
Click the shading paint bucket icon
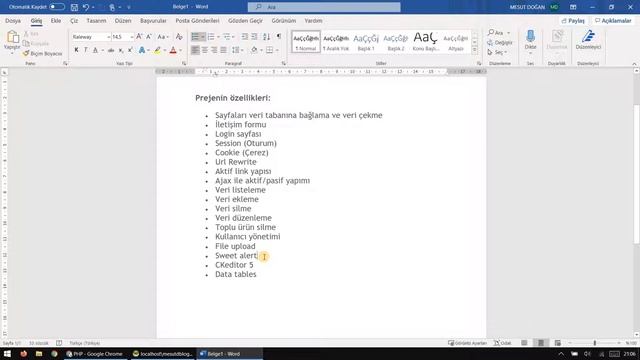[254, 50]
